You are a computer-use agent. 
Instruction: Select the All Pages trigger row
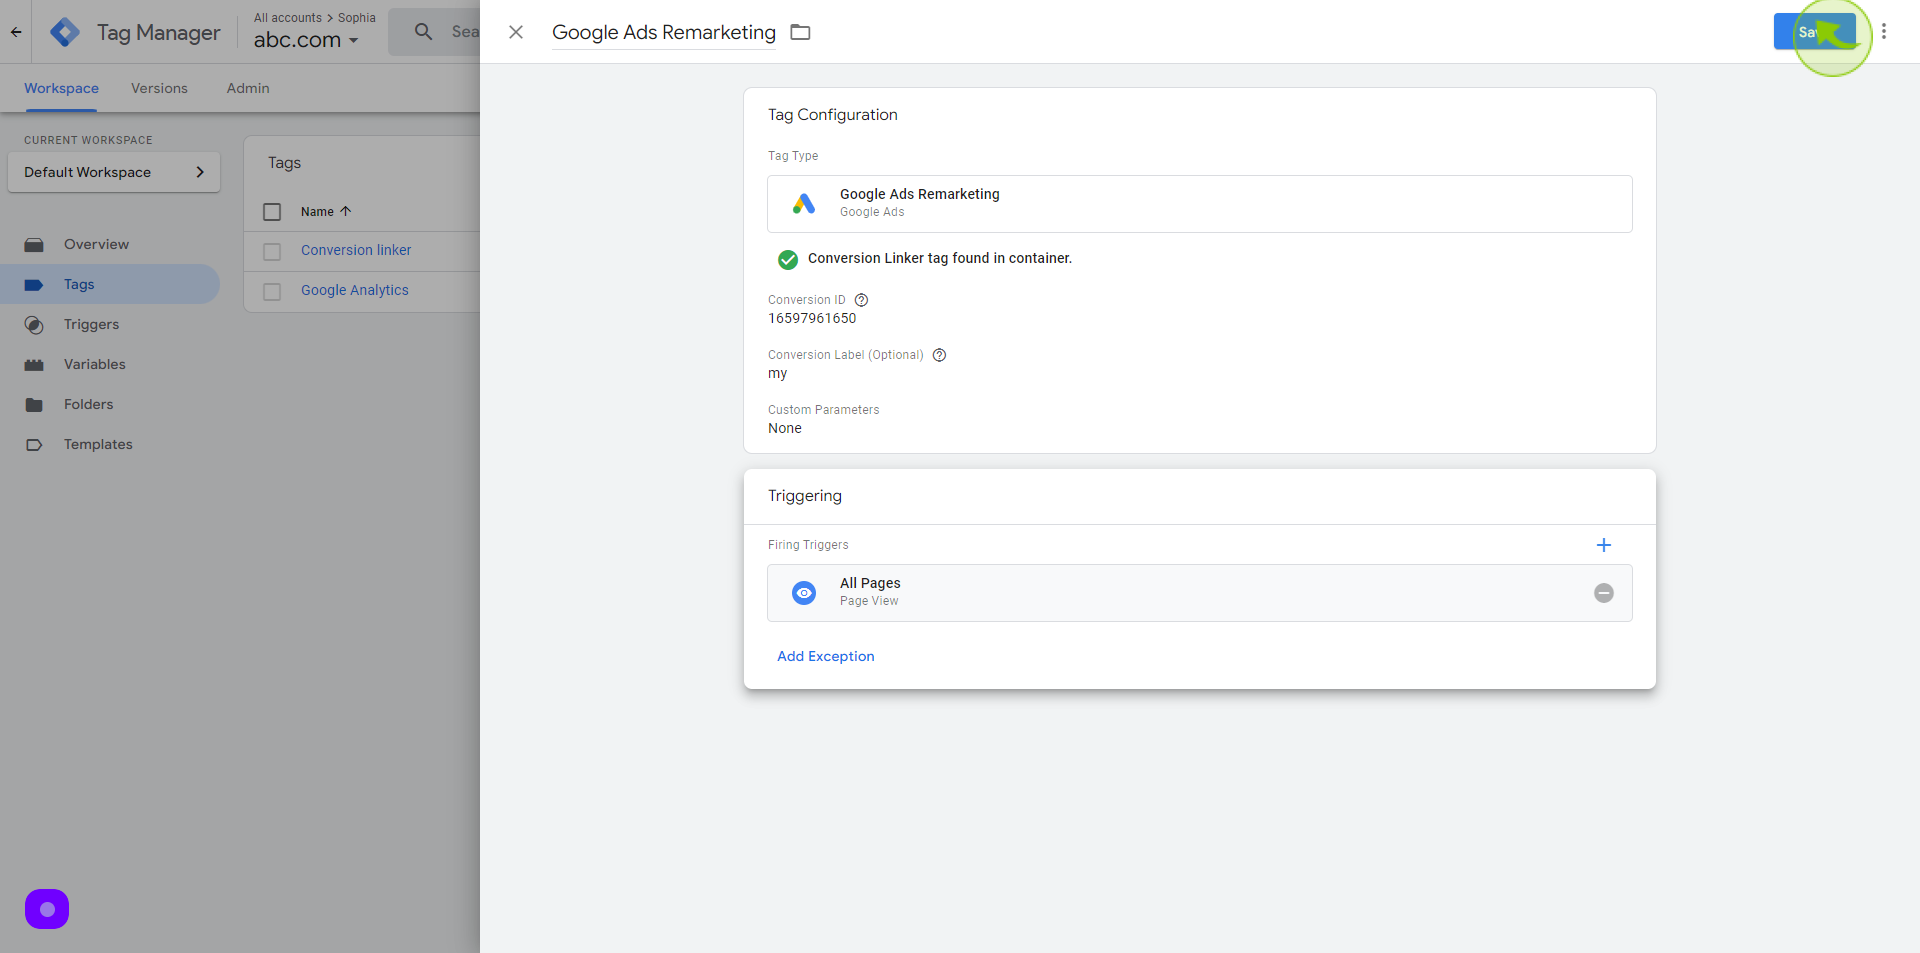1200,593
